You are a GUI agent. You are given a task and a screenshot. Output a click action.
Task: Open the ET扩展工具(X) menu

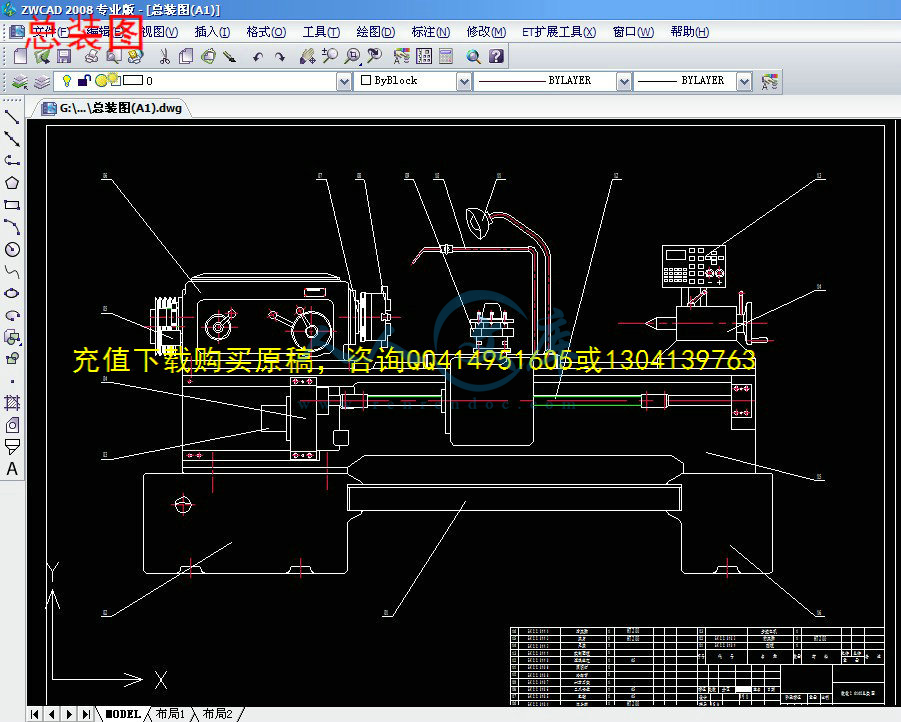559,32
